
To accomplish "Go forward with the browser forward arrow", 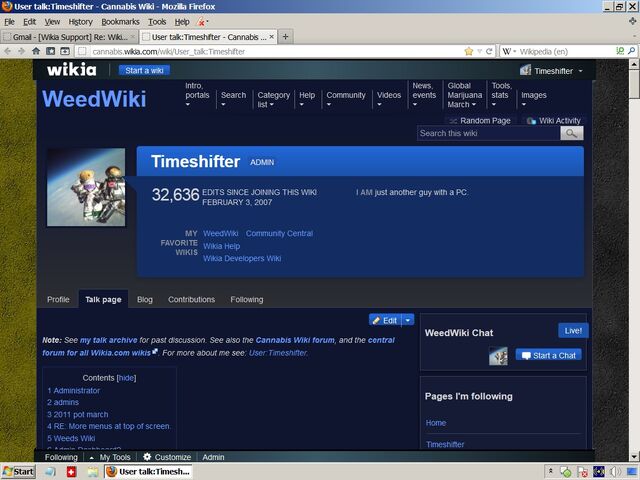I will pos(22,51).
